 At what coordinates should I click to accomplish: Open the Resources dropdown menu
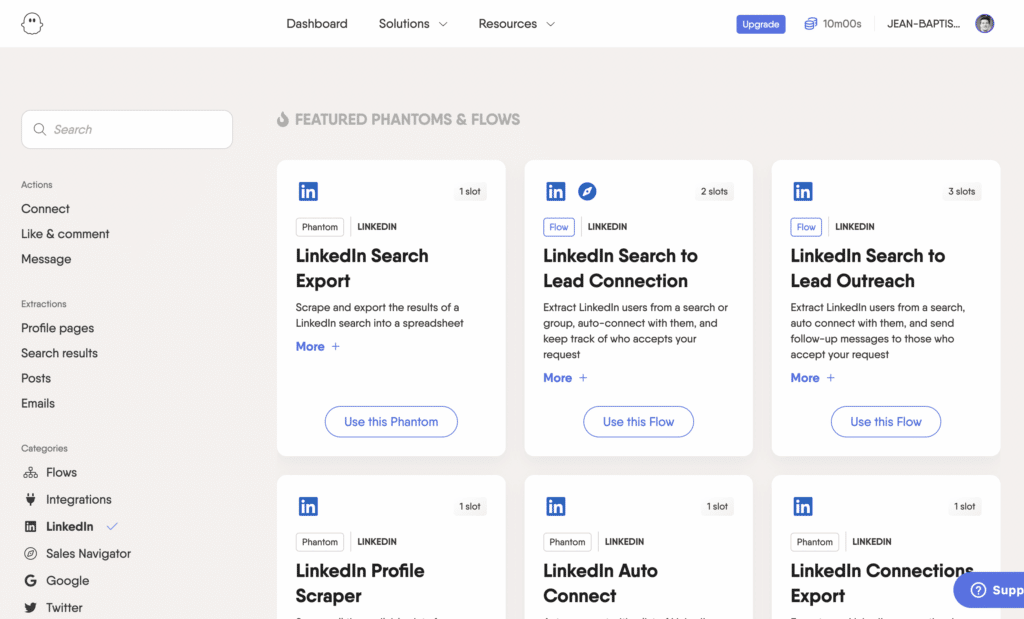click(517, 24)
